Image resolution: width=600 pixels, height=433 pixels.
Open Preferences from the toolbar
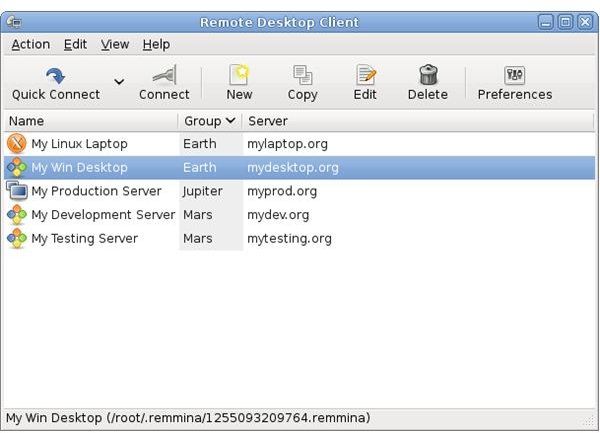click(x=515, y=83)
